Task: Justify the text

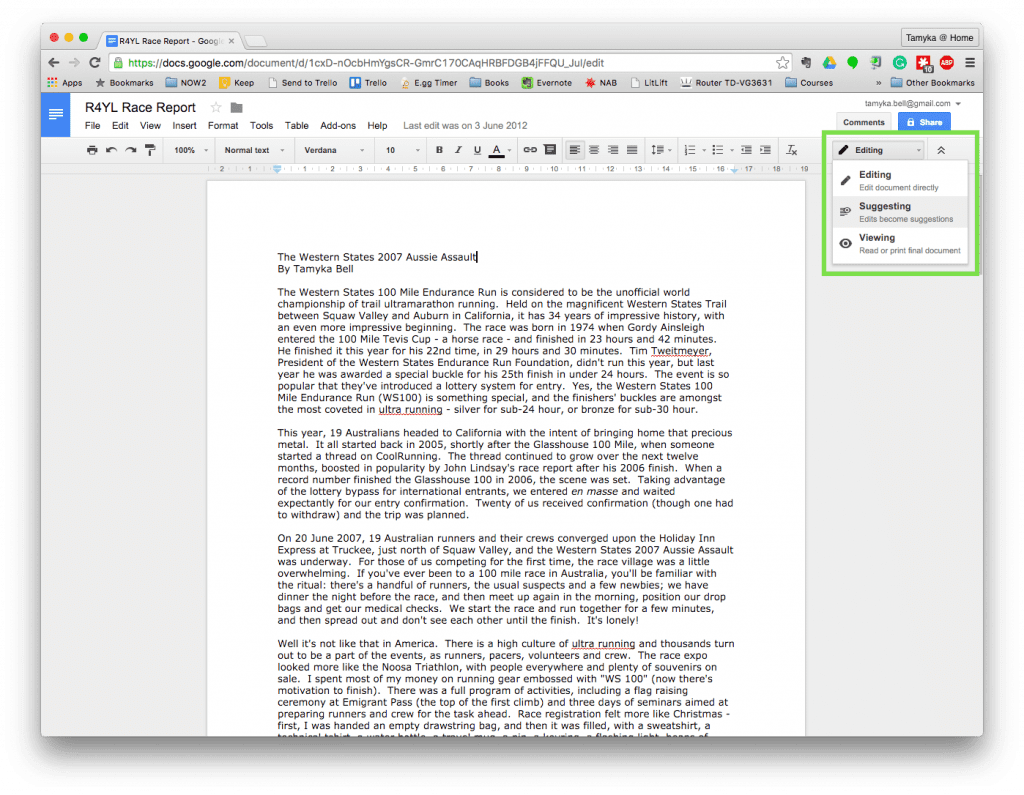Action: (x=632, y=150)
